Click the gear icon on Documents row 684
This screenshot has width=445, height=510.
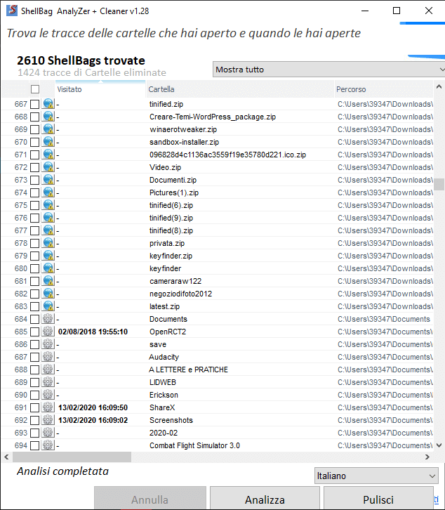(x=48, y=319)
